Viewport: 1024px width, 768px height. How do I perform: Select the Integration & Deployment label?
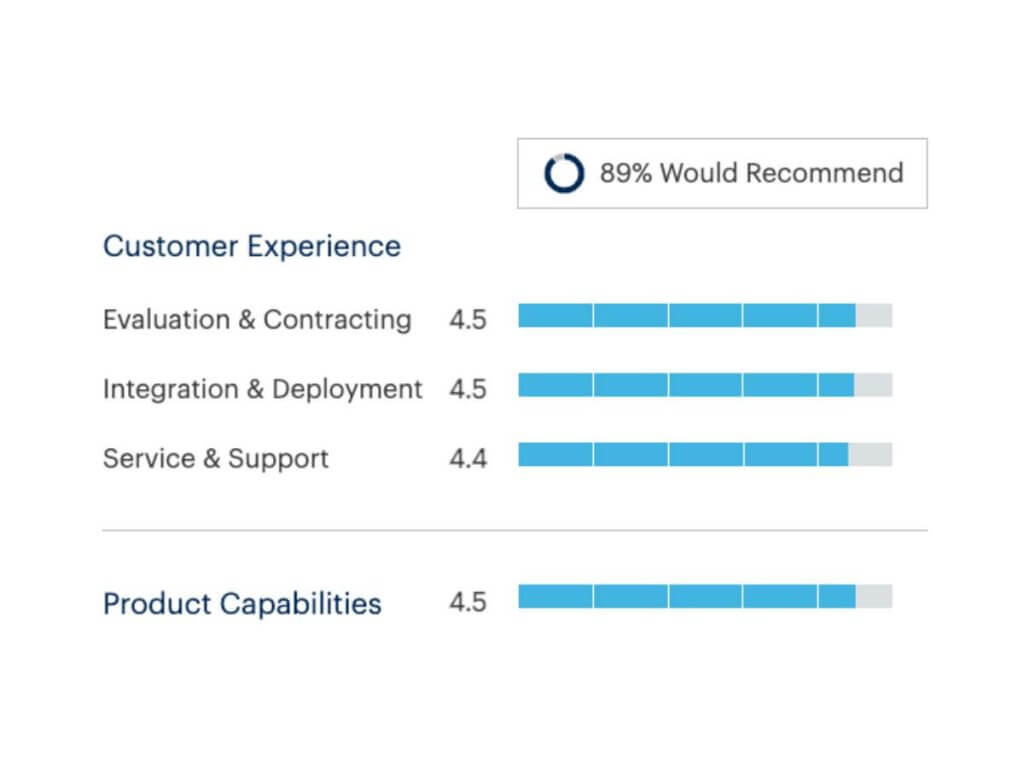(263, 389)
